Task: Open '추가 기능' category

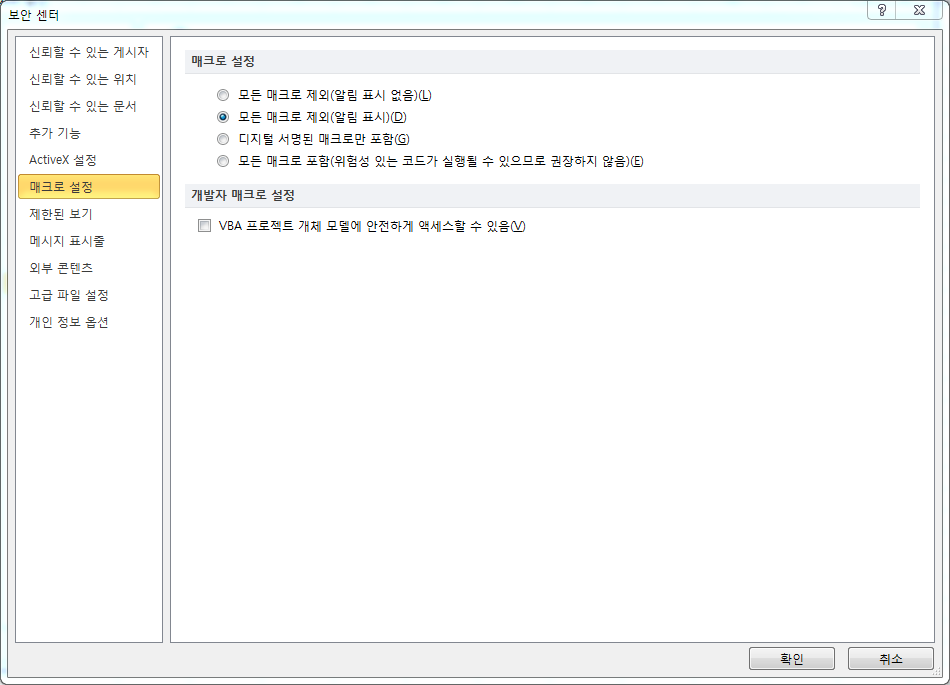Action: point(89,133)
